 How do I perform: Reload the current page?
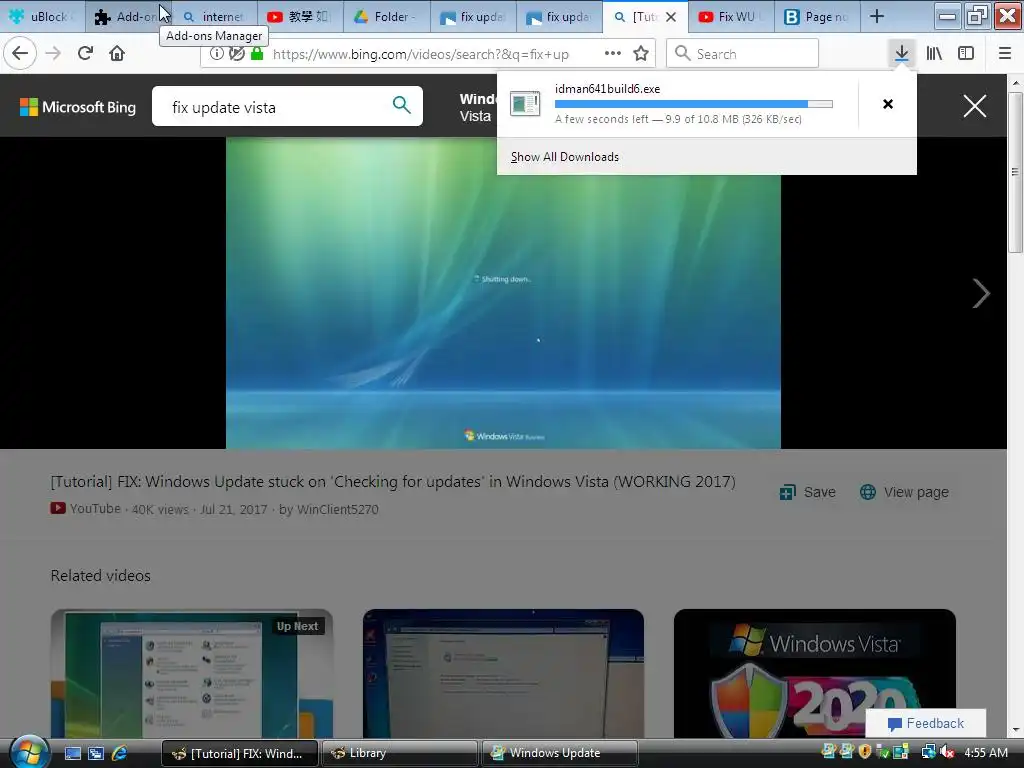pos(86,54)
